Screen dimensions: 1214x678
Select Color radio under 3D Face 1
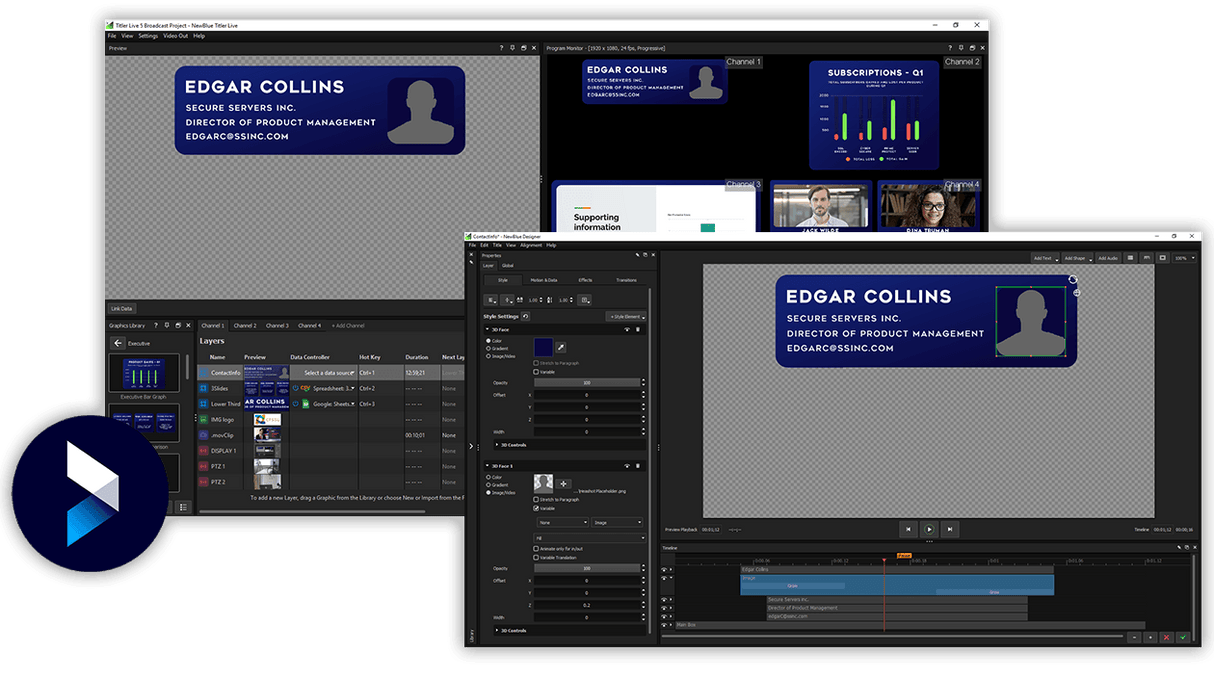(x=488, y=477)
